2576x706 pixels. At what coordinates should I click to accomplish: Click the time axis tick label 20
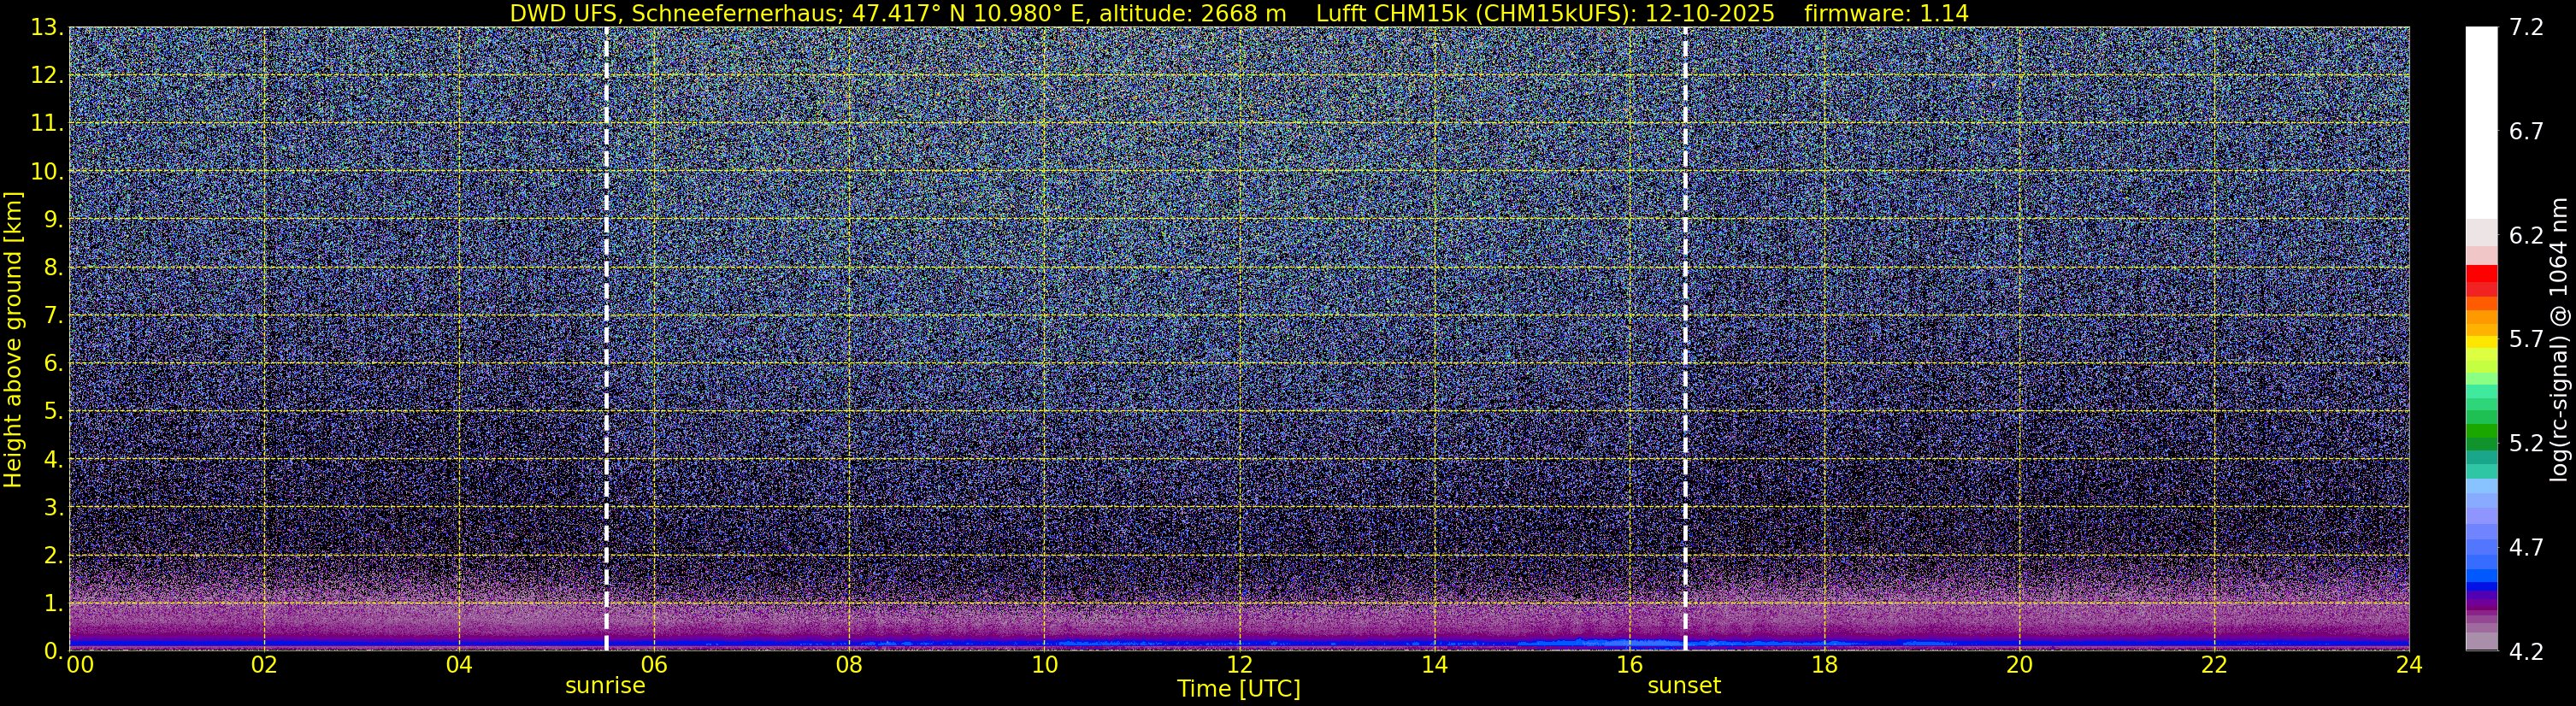click(2019, 666)
